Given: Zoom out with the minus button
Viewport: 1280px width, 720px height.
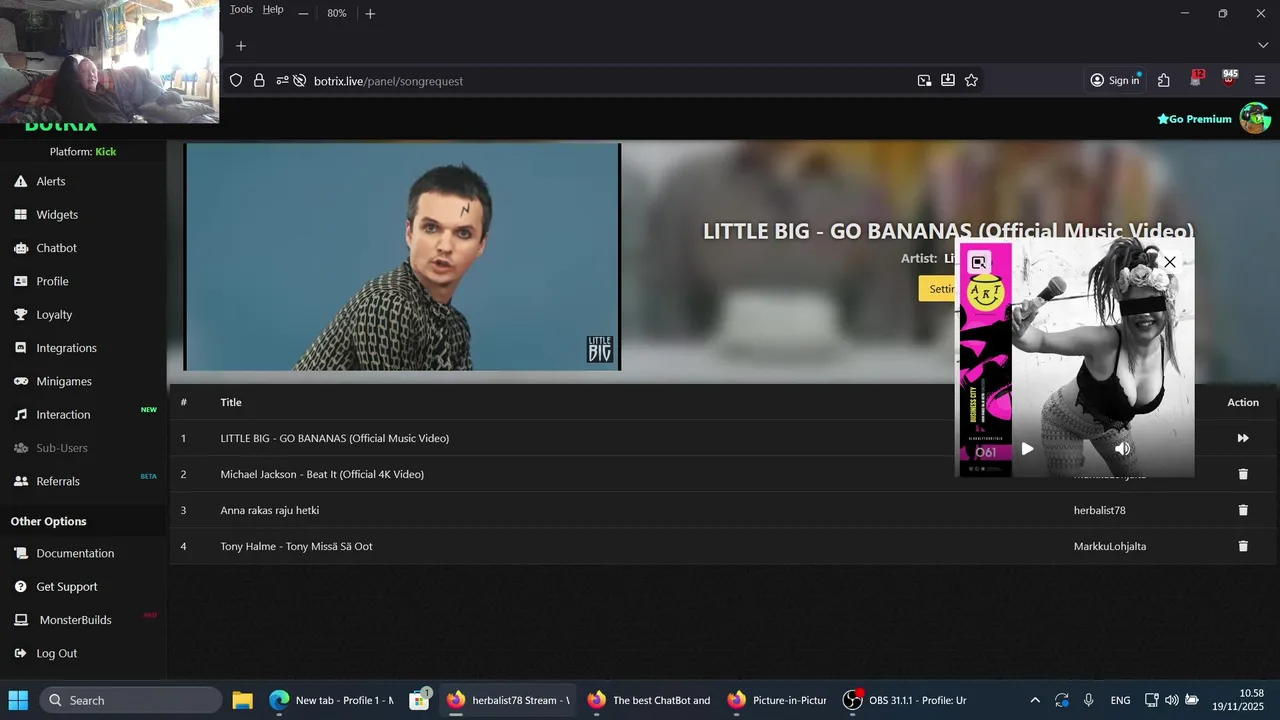Looking at the screenshot, I should pyautogui.click(x=303, y=13).
